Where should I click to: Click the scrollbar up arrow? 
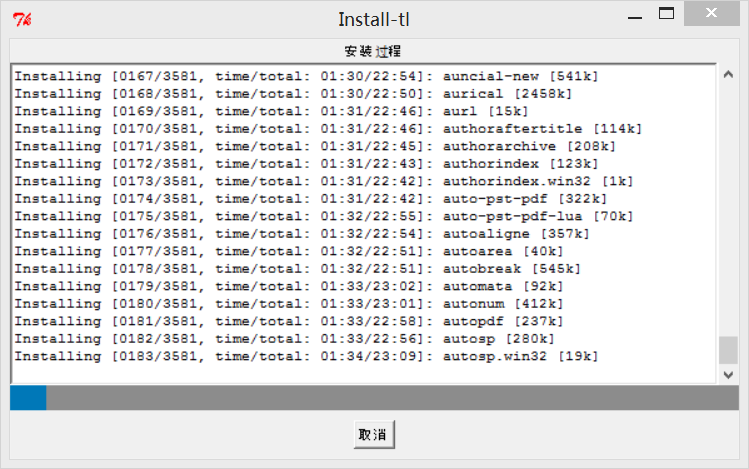[728, 75]
